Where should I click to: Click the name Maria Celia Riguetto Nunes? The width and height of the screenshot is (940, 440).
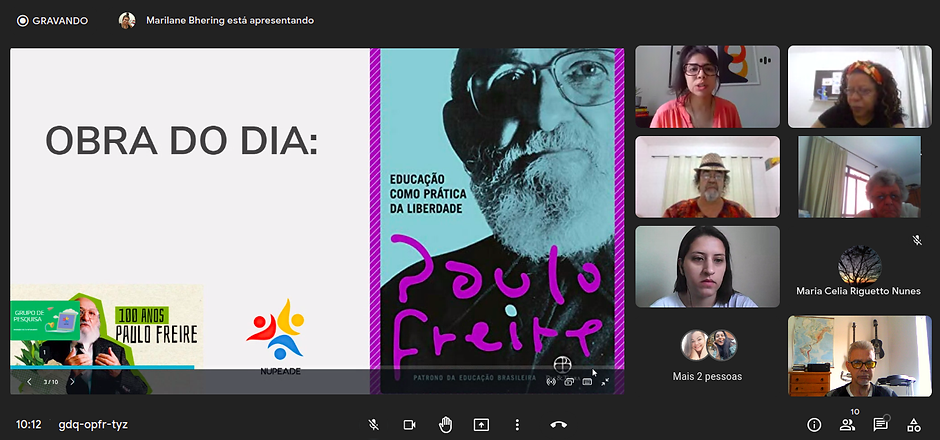pyautogui.click(x=858, y=291)
